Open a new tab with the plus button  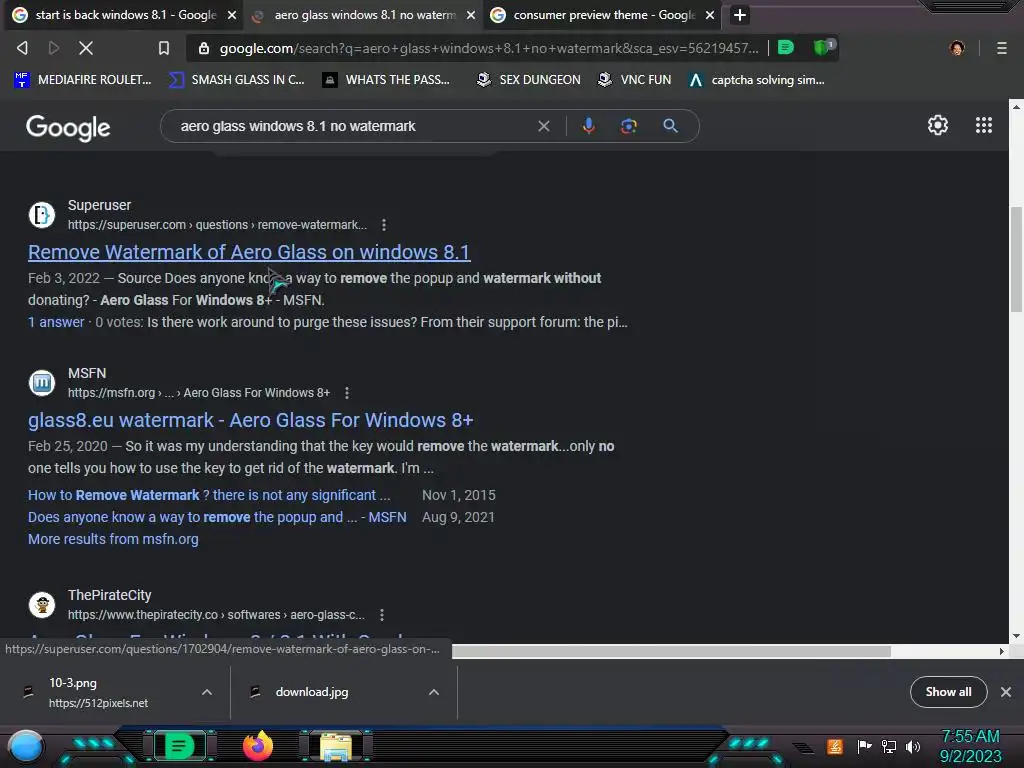(x=739, y=15)
